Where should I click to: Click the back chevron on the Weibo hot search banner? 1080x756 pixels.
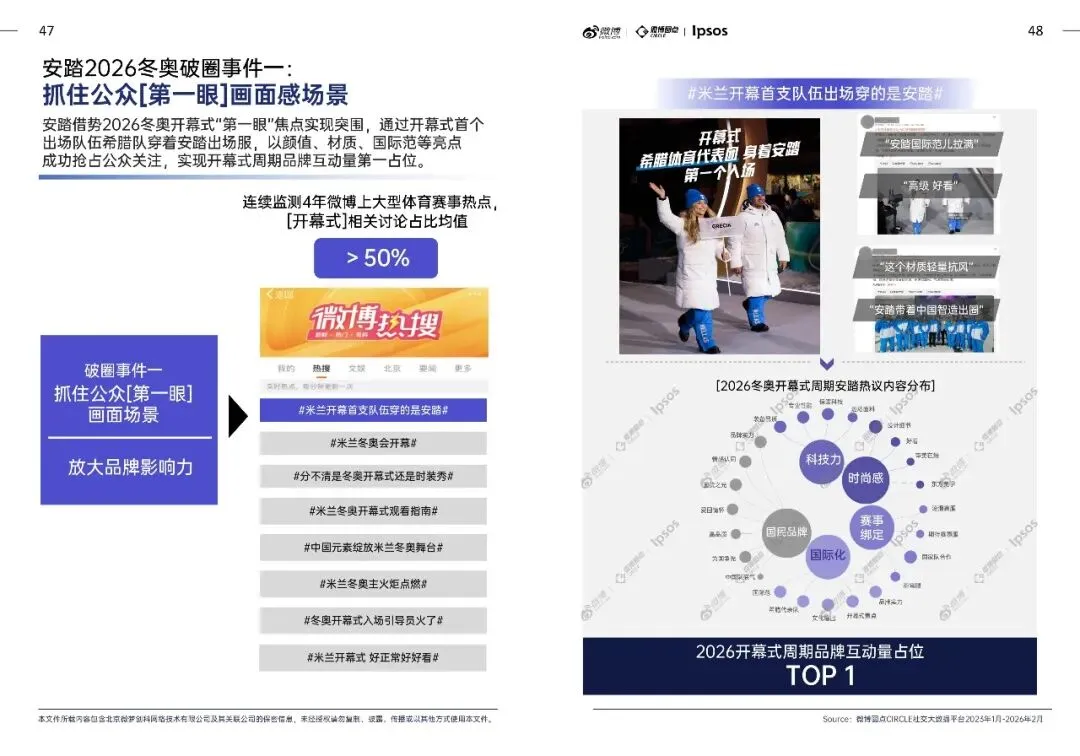pos(270,295)
